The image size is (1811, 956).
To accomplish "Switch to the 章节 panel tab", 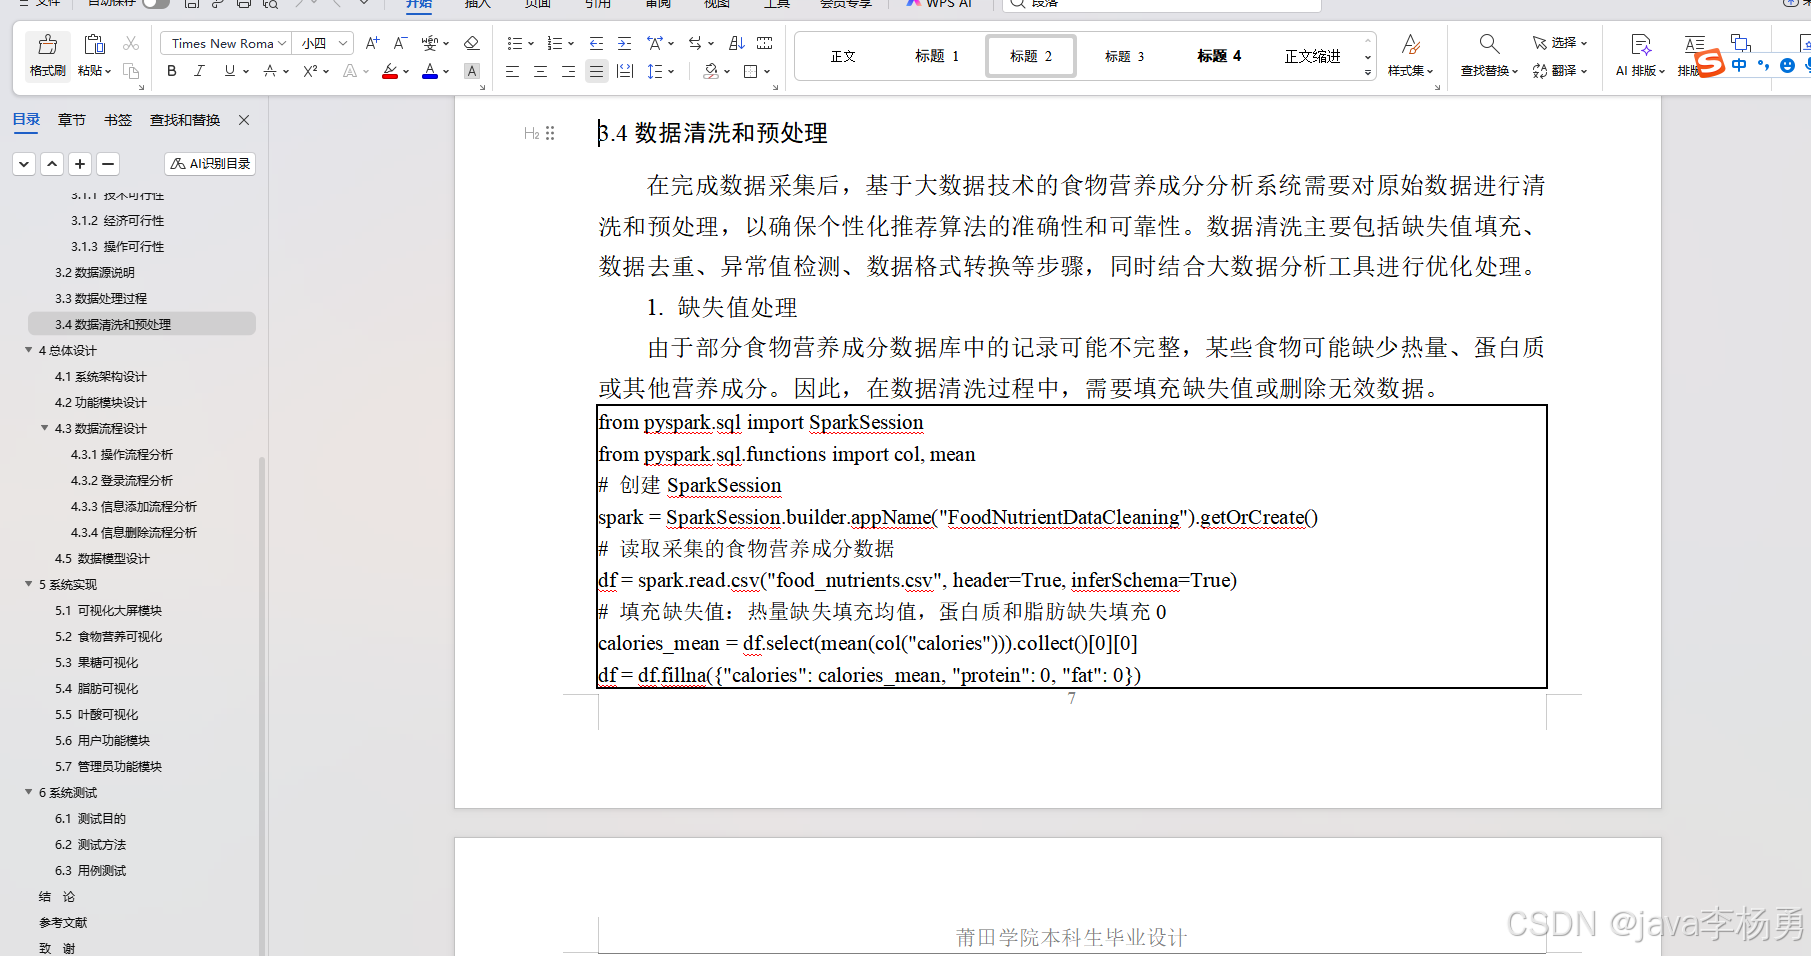I will [x=72, y=120].
